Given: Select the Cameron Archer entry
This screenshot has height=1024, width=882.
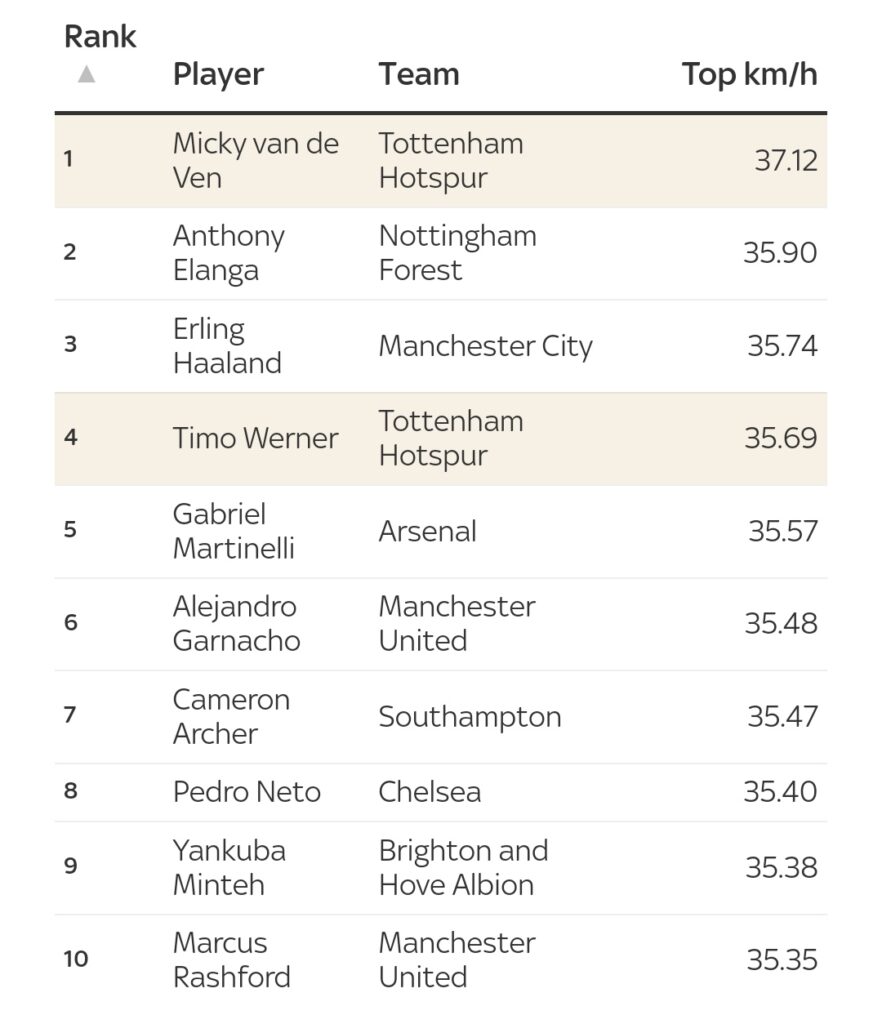Looking at the screenshot, I should tap(231, 716).
